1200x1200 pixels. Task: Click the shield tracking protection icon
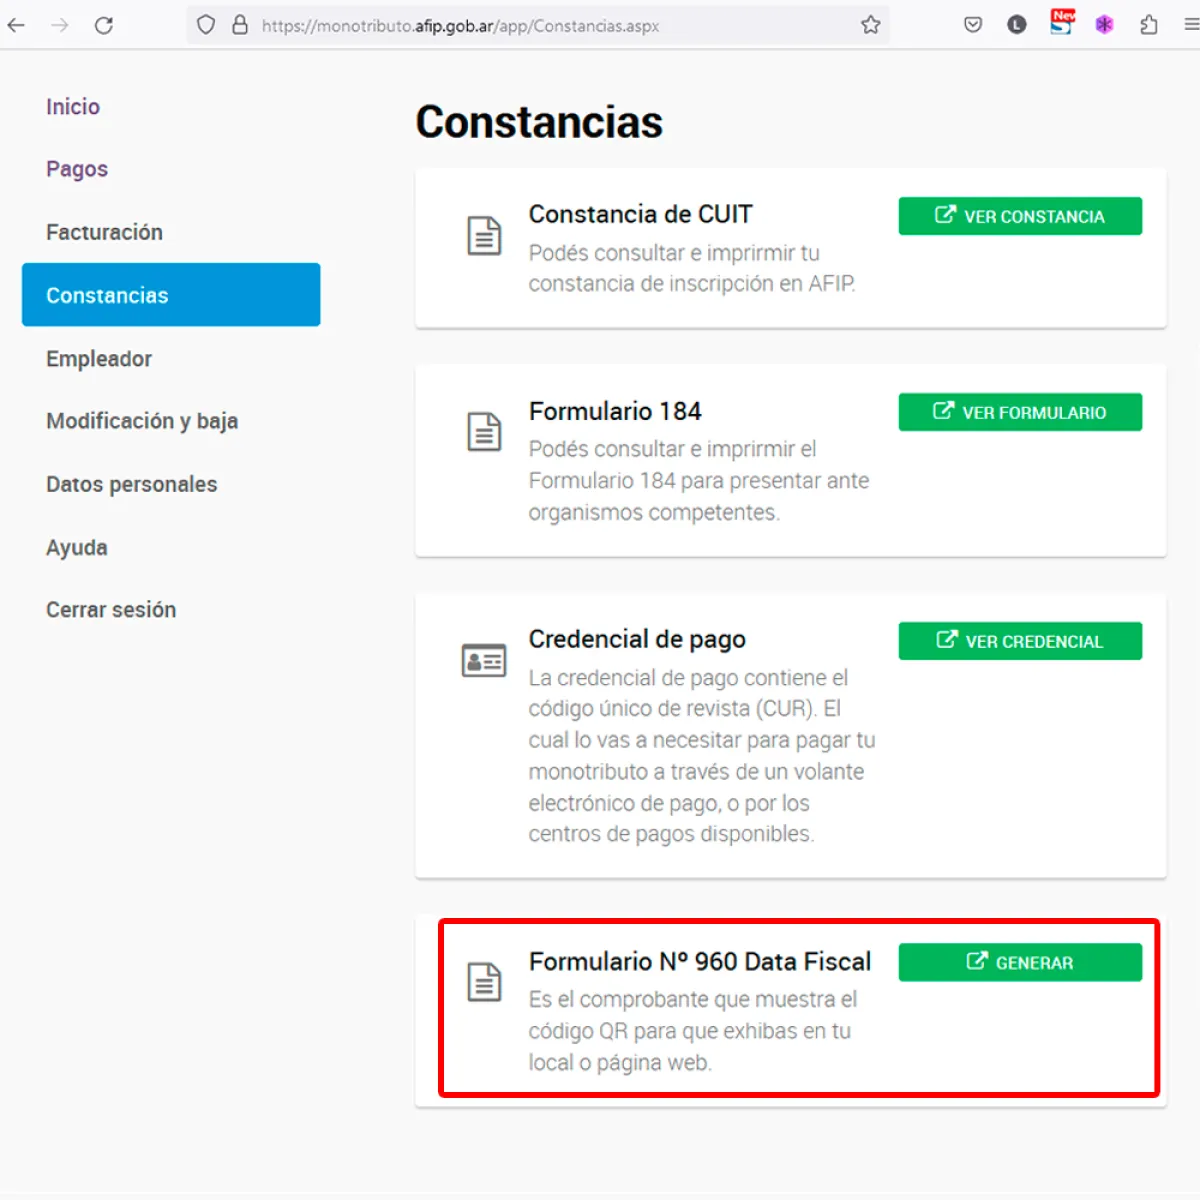pos(206,25)
